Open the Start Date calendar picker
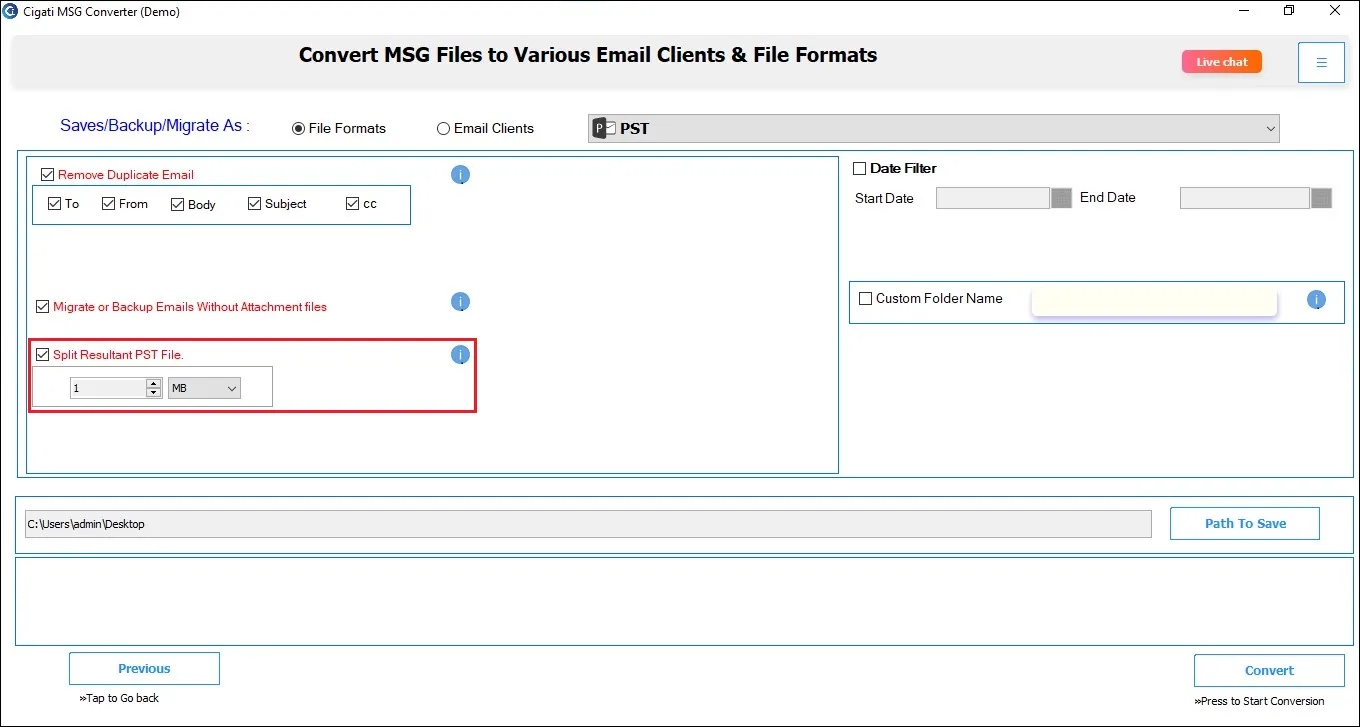1360x727 pixels. (1061, 198)
